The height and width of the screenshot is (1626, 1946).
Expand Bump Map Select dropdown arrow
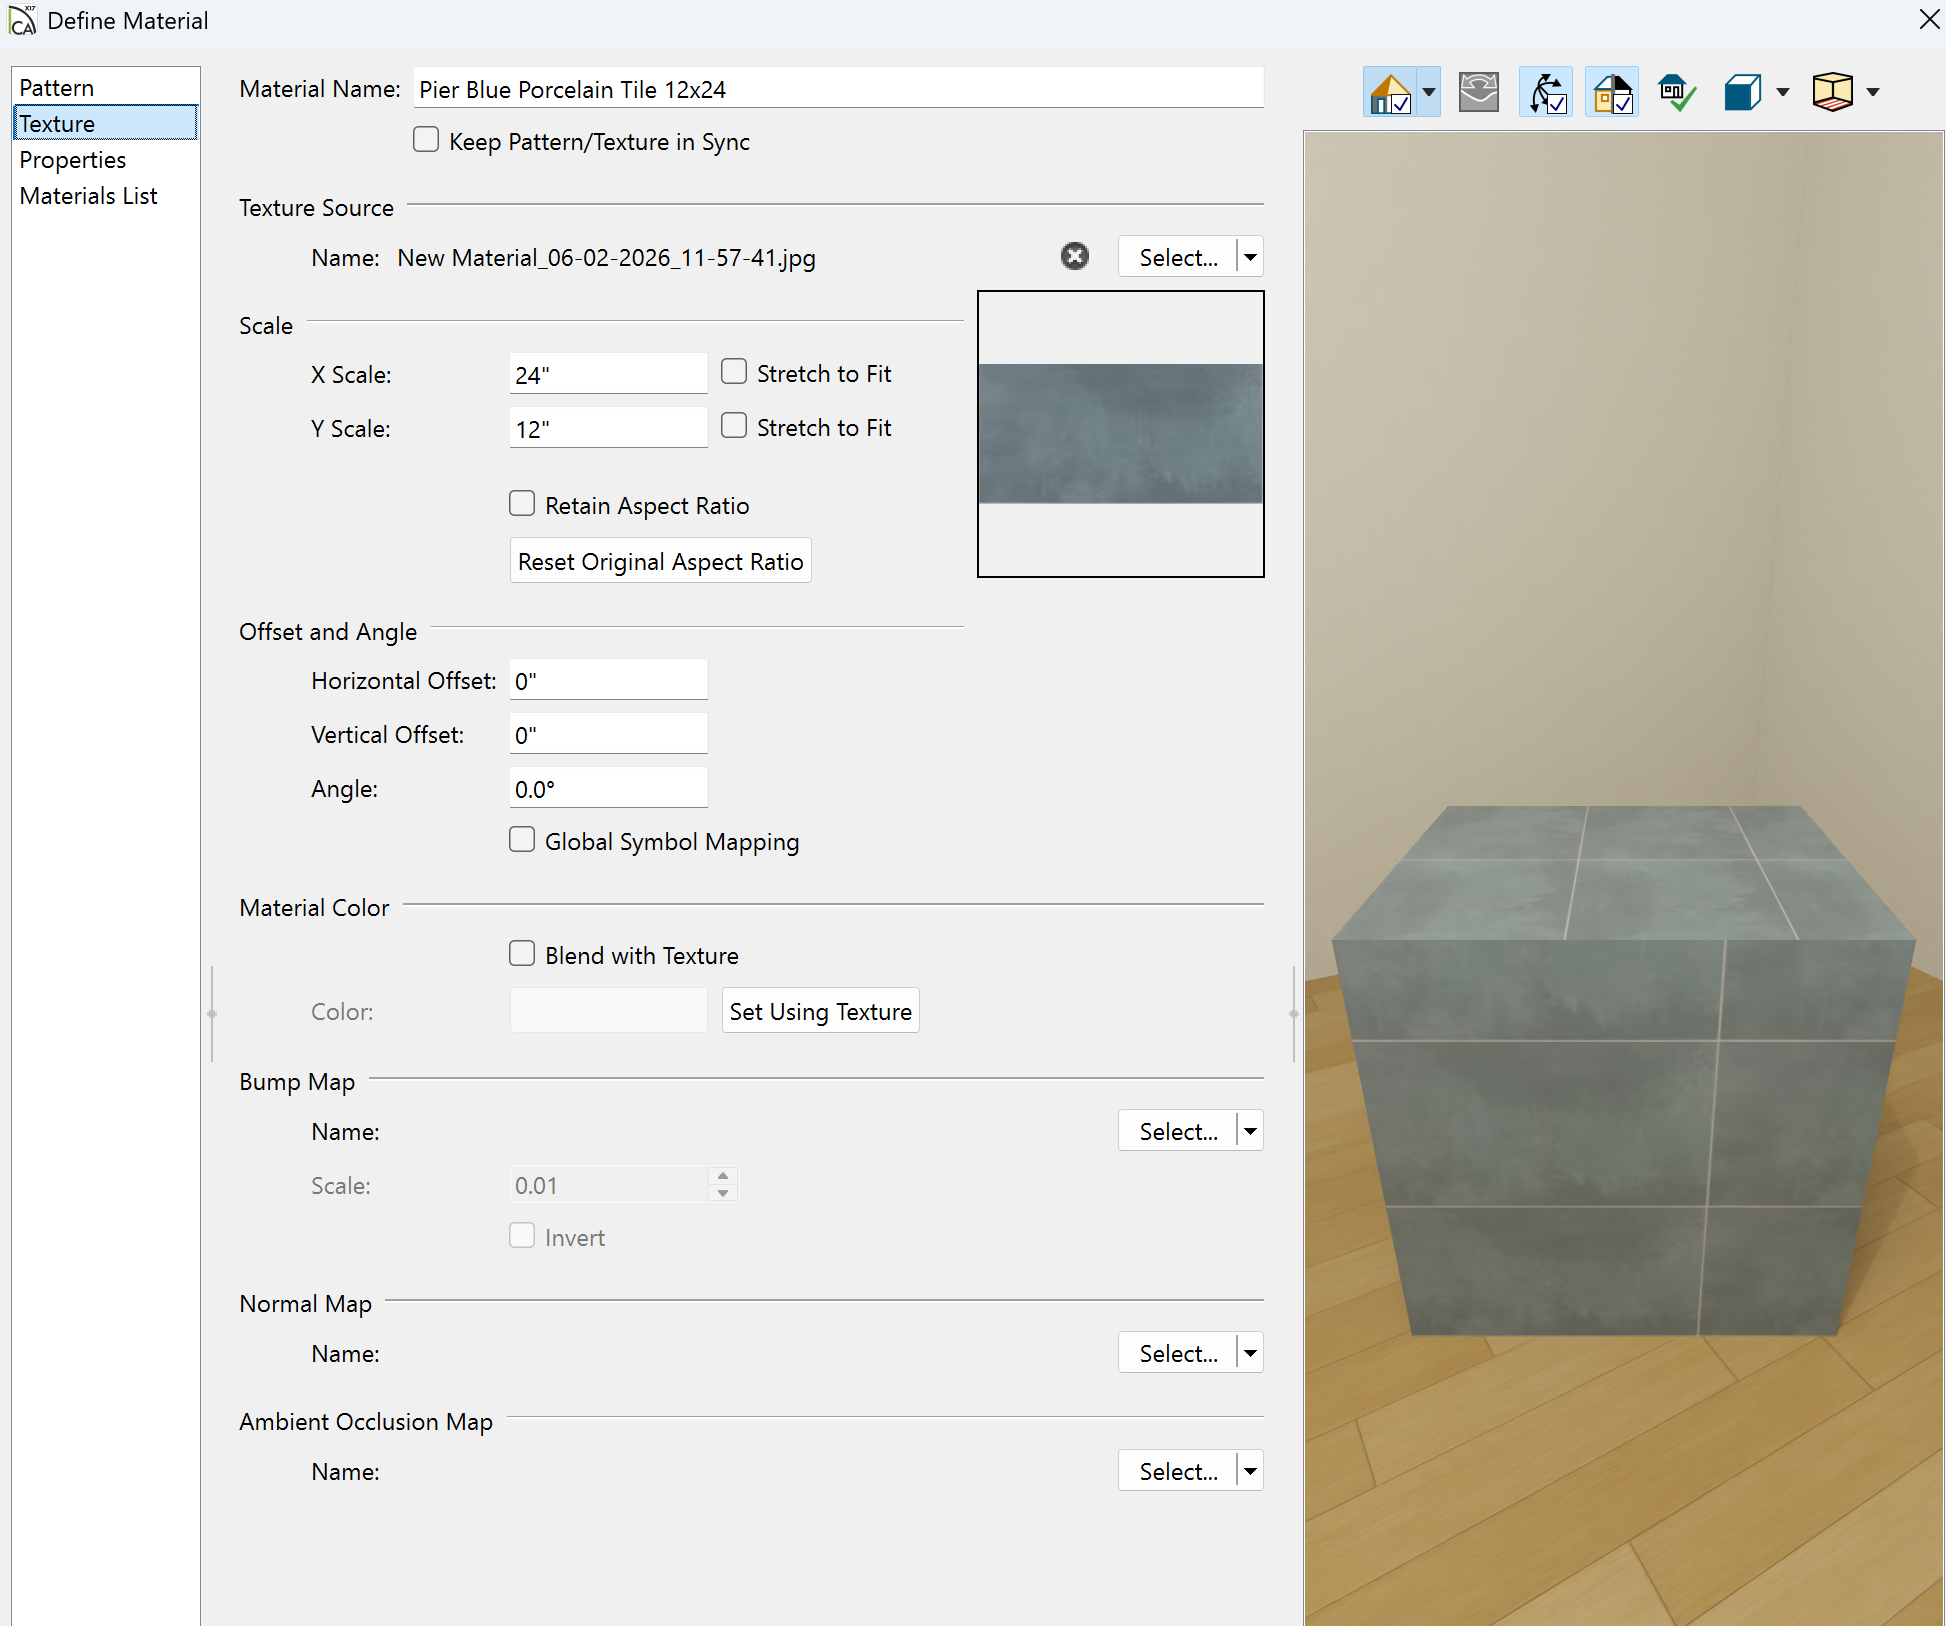[1250, 1131]
